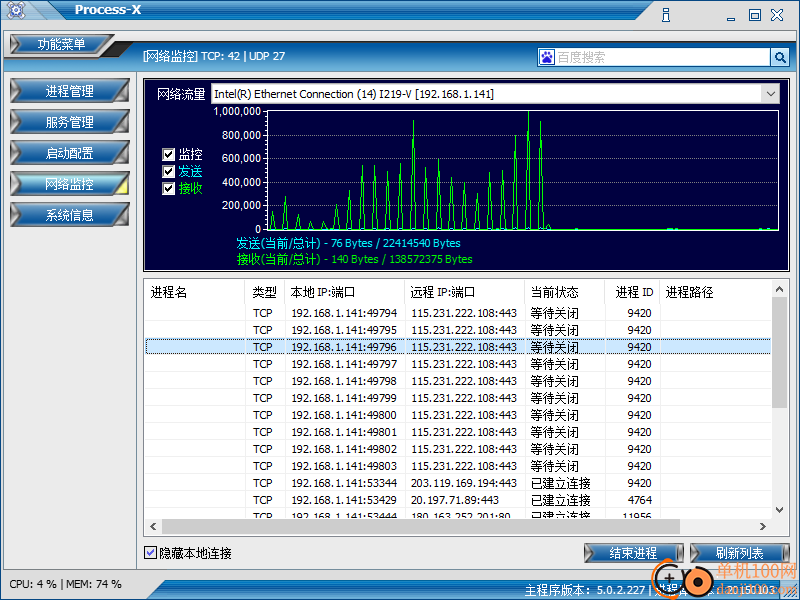The width and height of the screenshot is (800, 600).
Task: Open the info icon in title bar
Action: [x=666, y=15]
